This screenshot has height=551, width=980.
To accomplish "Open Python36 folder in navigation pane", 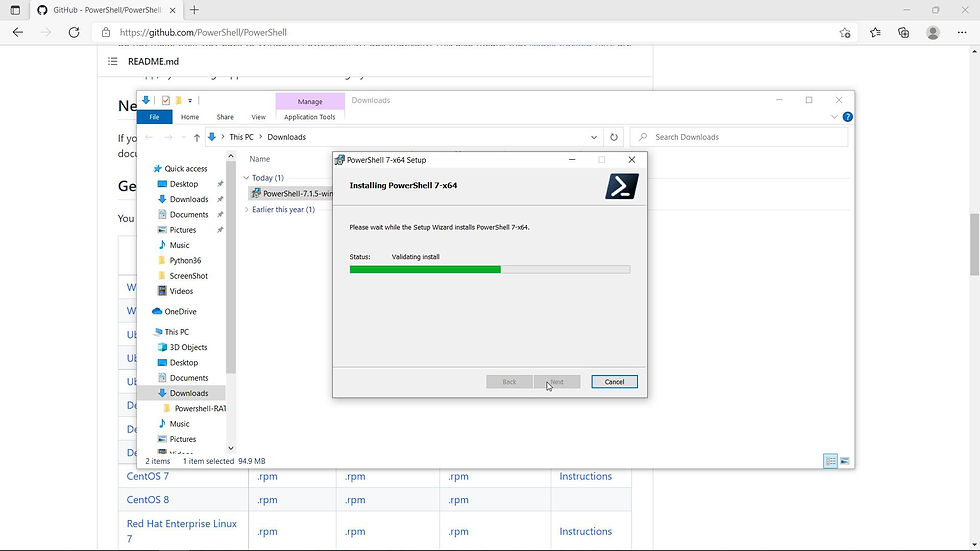I will 185,261.
